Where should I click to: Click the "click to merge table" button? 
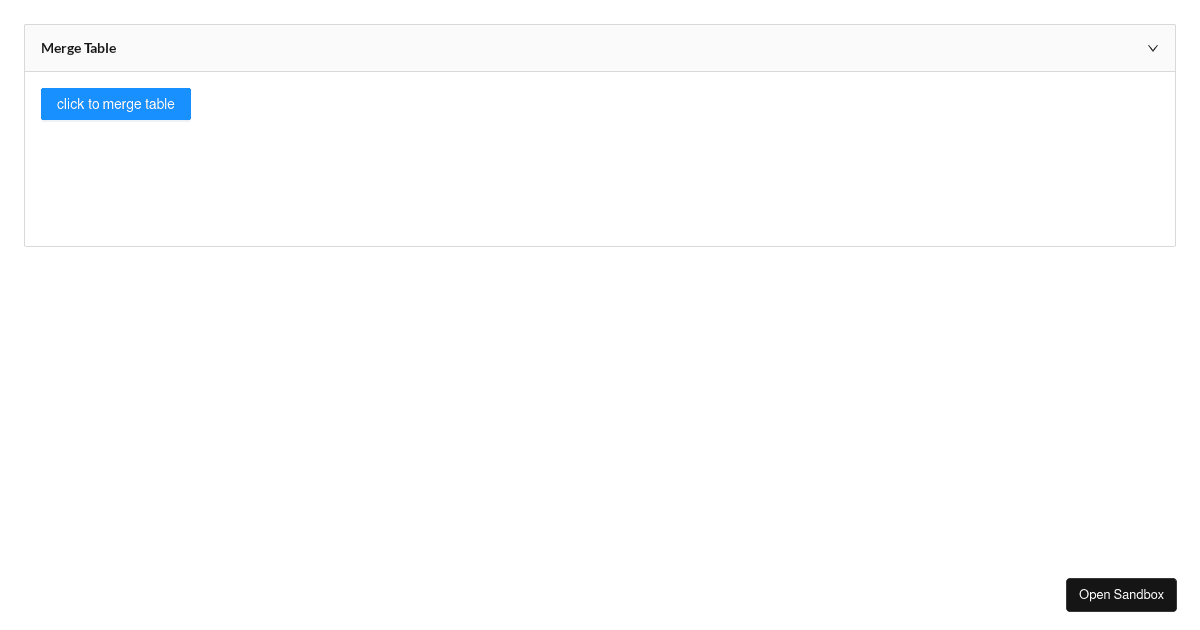point(116,104)
